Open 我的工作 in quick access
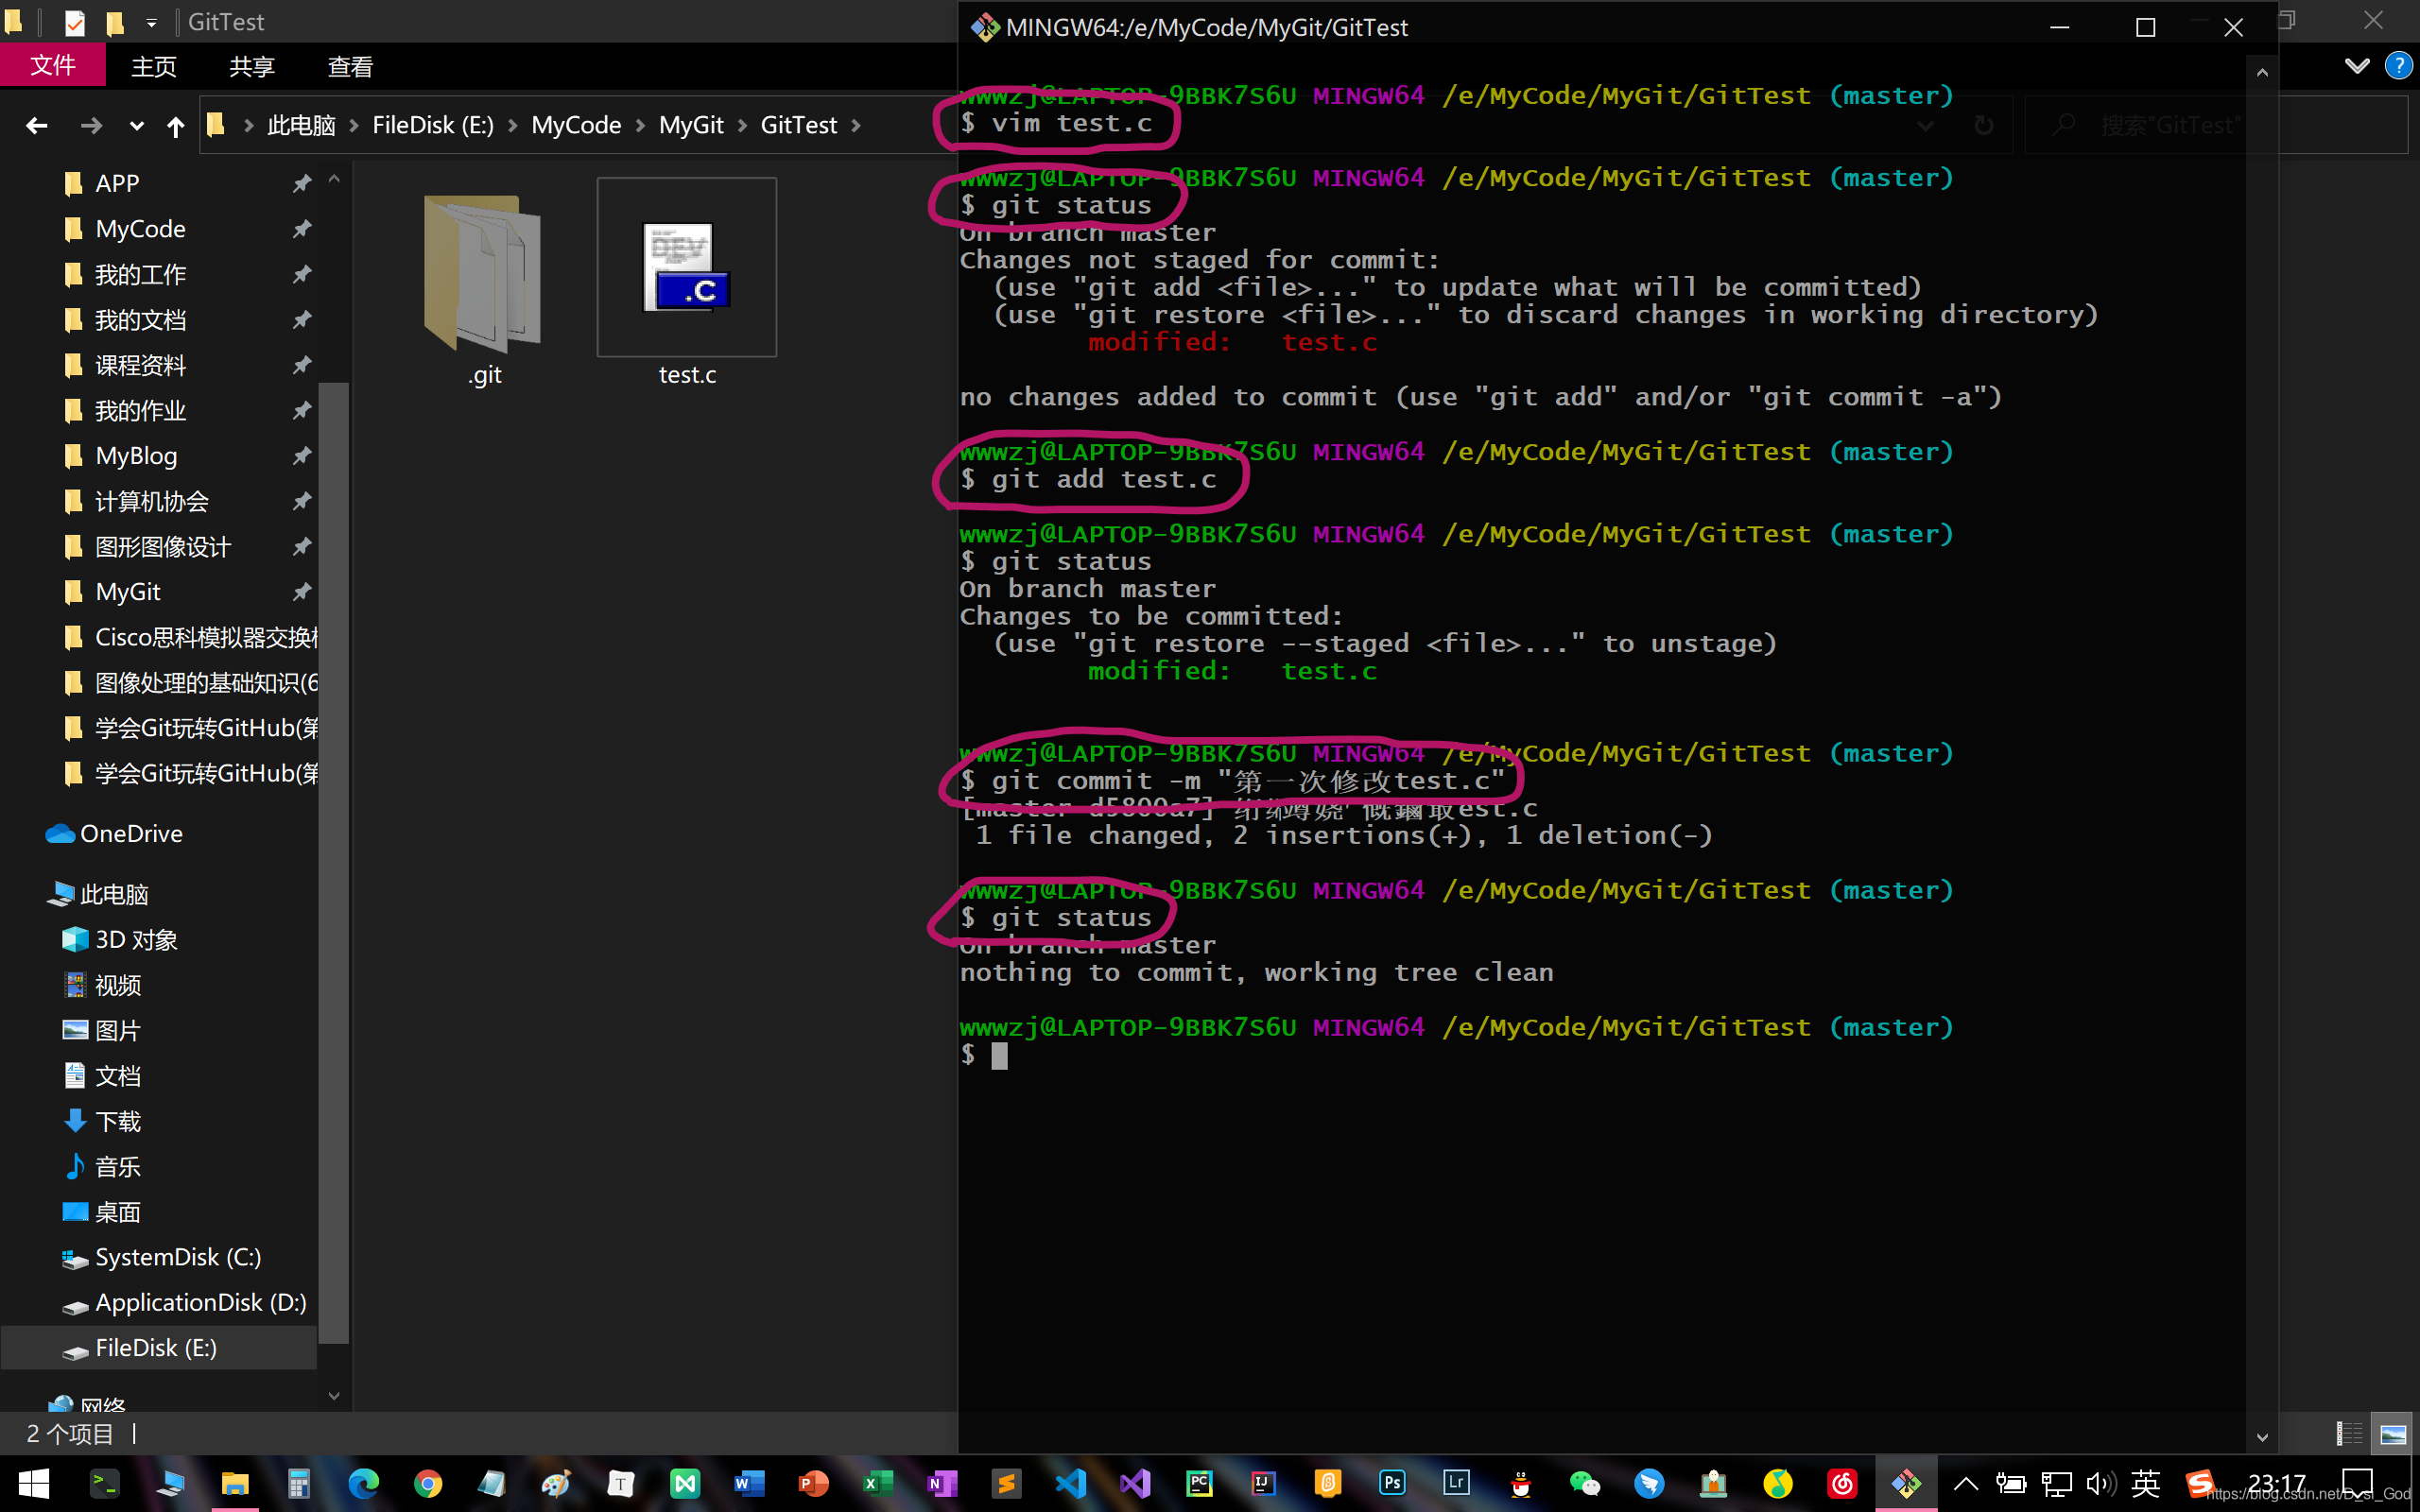The height and width of the screenshot is (1512, 2420). click(x=140, y=274)
